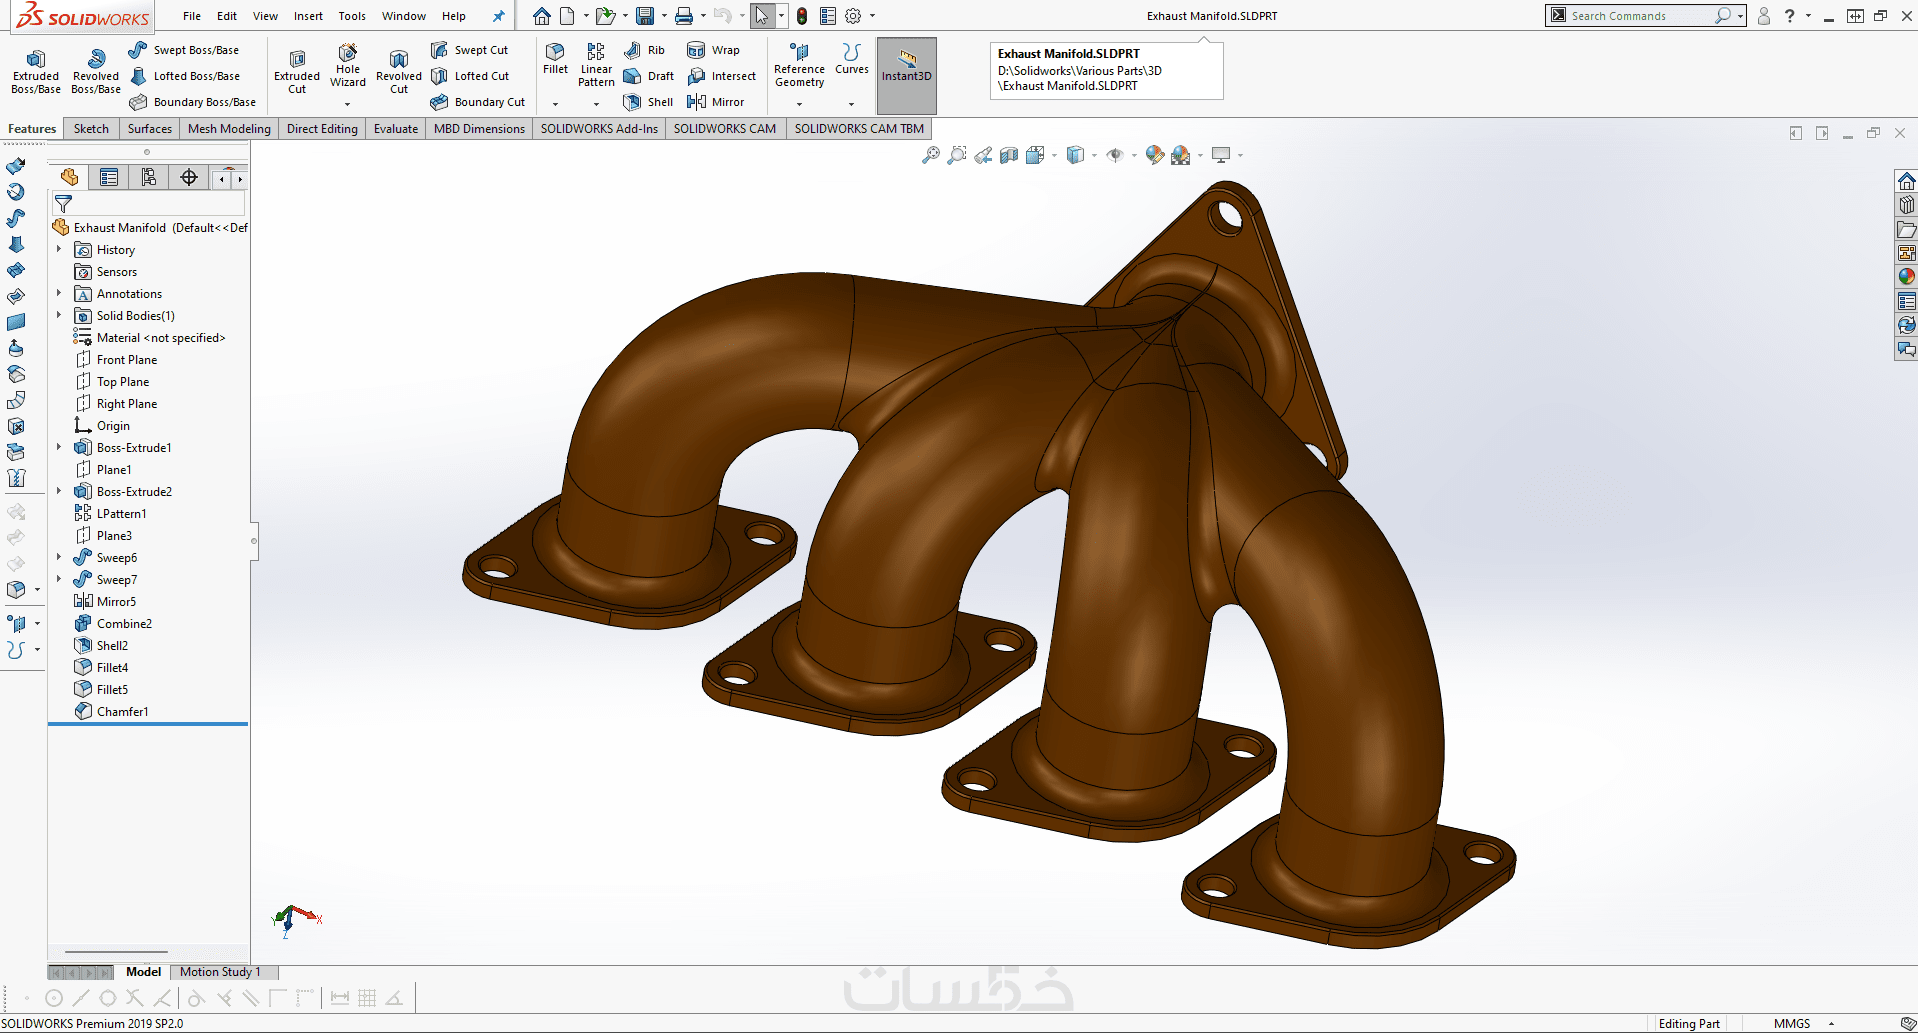Expand the Solid Bodies(1) folder
Viewport: 1918px width, 1033px height.
click(59, 316)
